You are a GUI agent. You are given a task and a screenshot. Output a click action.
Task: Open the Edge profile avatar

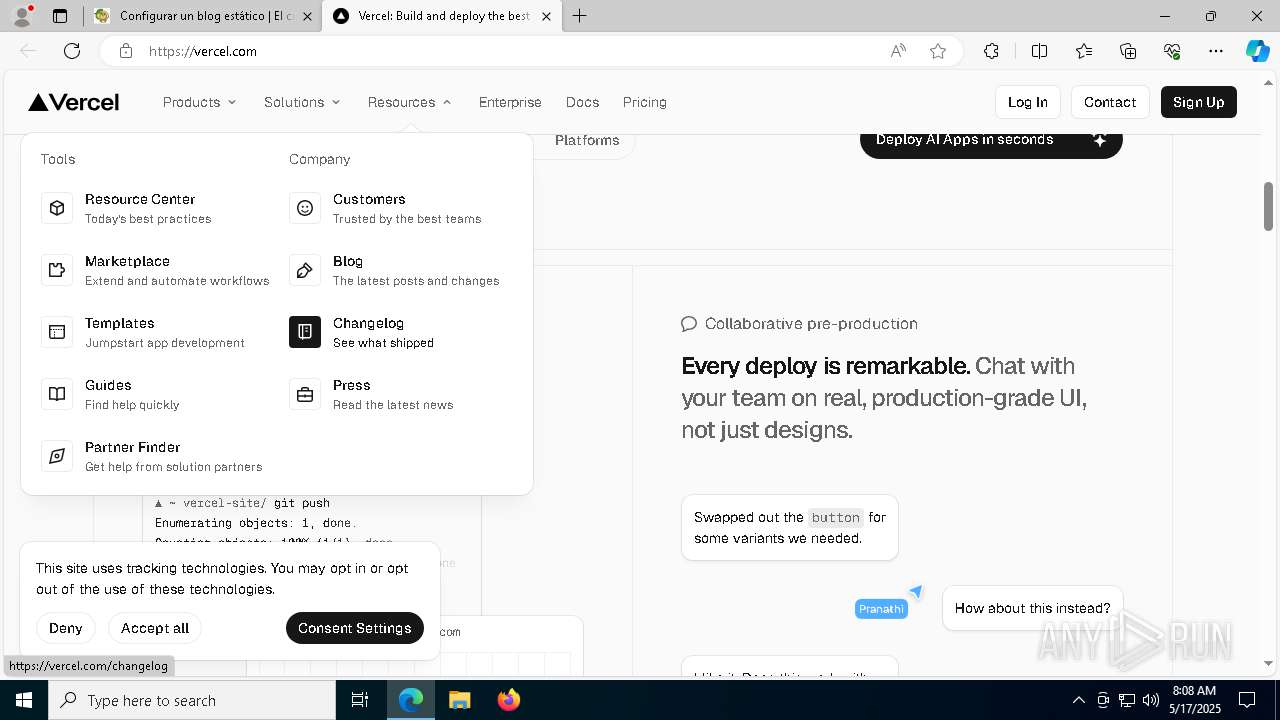pos(22,16)
